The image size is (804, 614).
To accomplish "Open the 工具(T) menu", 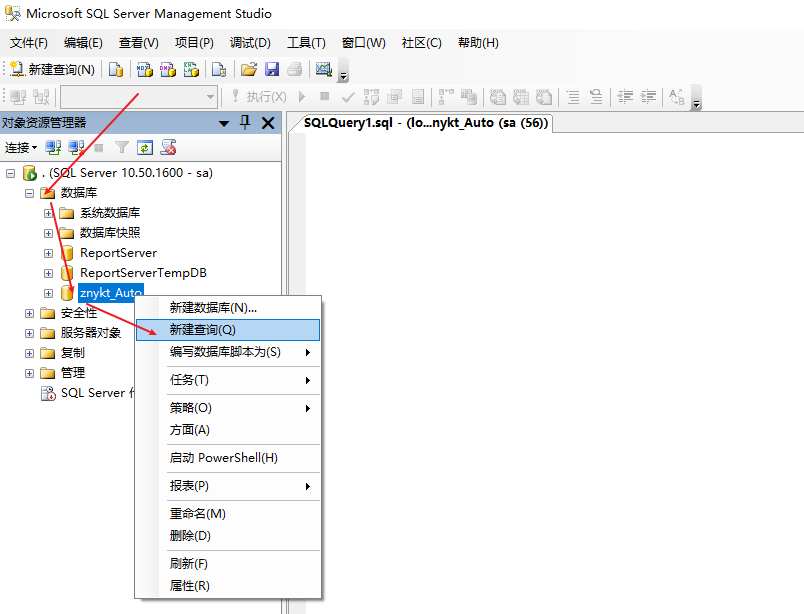I will click(306, 43).
